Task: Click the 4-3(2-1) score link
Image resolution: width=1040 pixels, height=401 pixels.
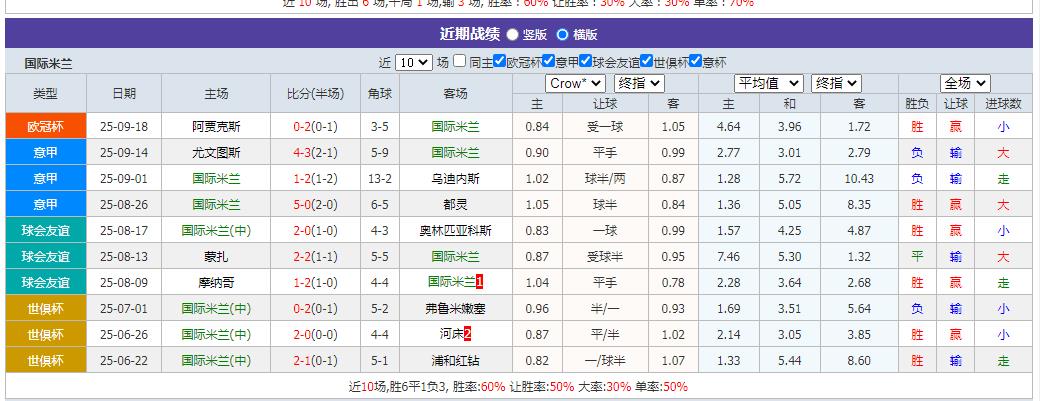Action: click(x=316, y=152)
